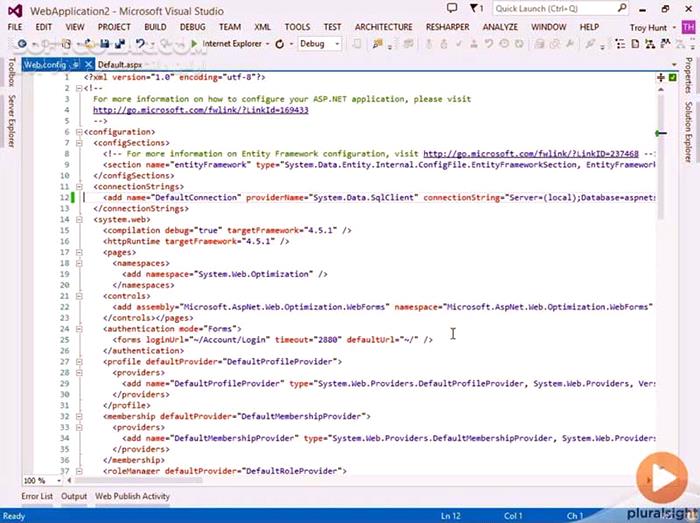The image size is (700, 523).
Task: Click the document page toolbar icon on the right
Action: [x=635, y=44]
